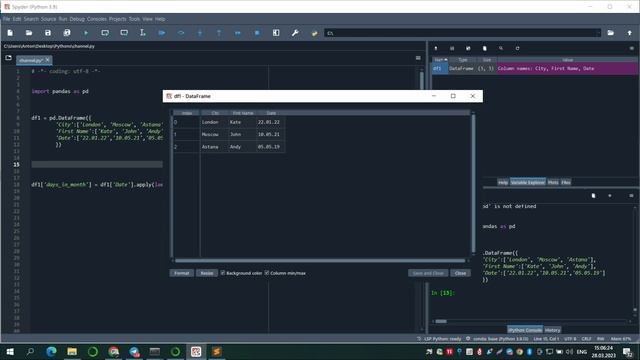Switch to the Help pane tab

(x=503, y=182)
